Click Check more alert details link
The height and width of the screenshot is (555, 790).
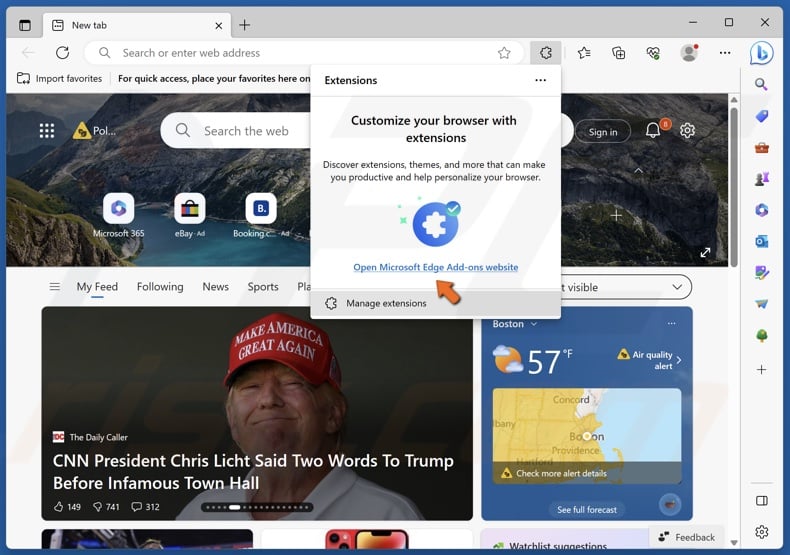561,473
